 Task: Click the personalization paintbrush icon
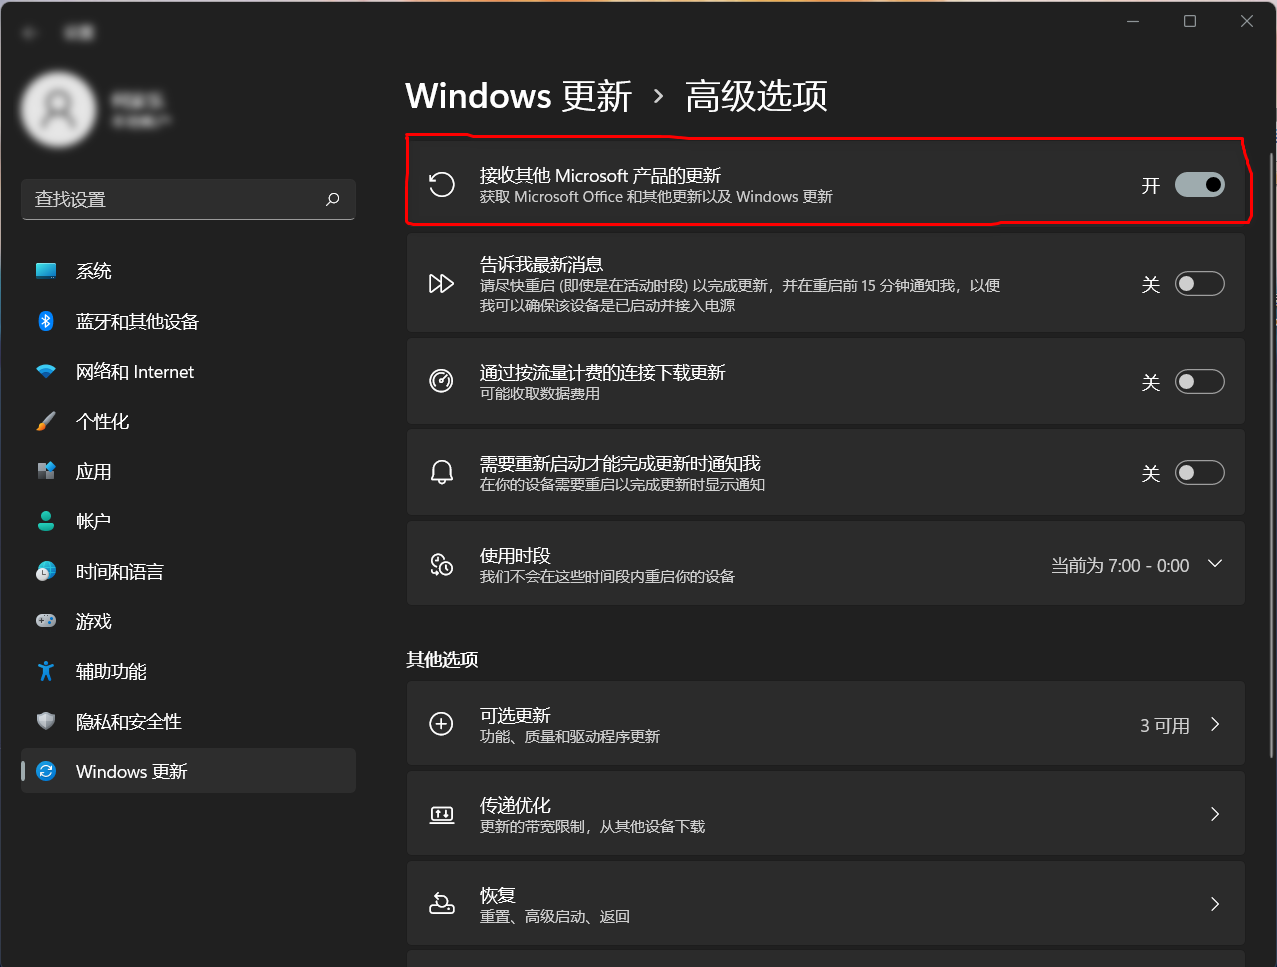pyautogui.click(x=46, y=421)
